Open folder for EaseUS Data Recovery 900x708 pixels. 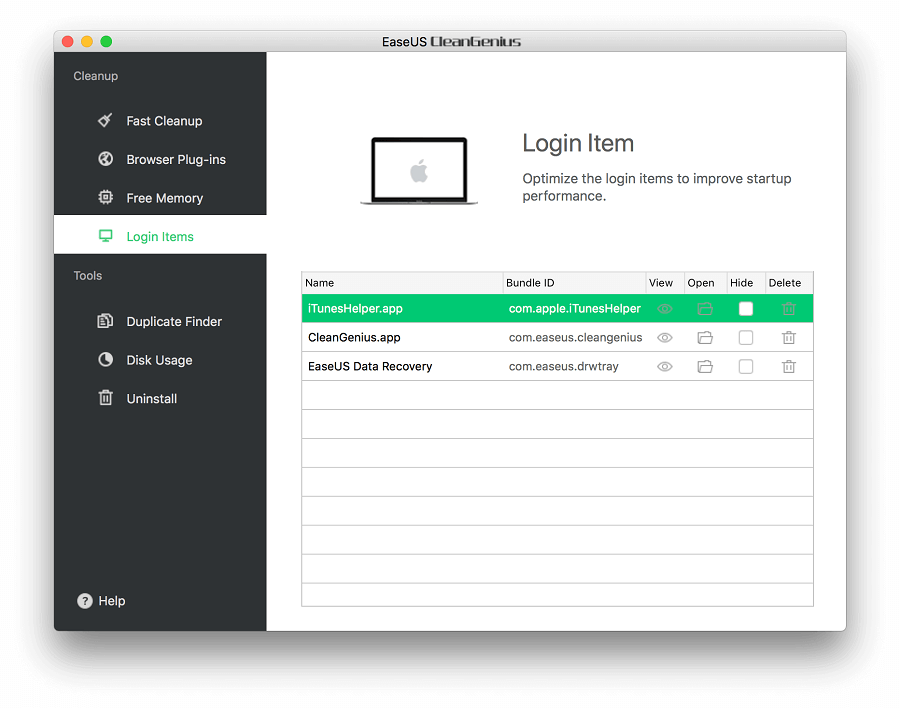point(705,367)
